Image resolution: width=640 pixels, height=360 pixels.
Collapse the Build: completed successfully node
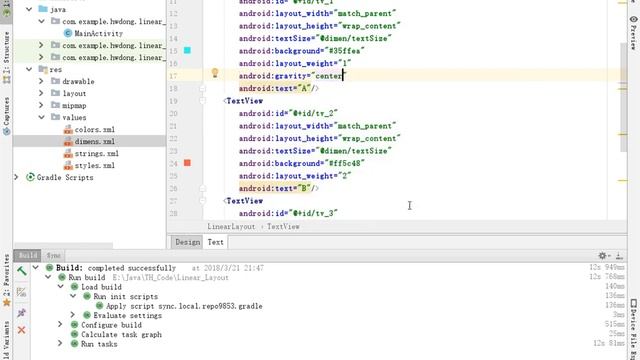(x=36, y=268)
